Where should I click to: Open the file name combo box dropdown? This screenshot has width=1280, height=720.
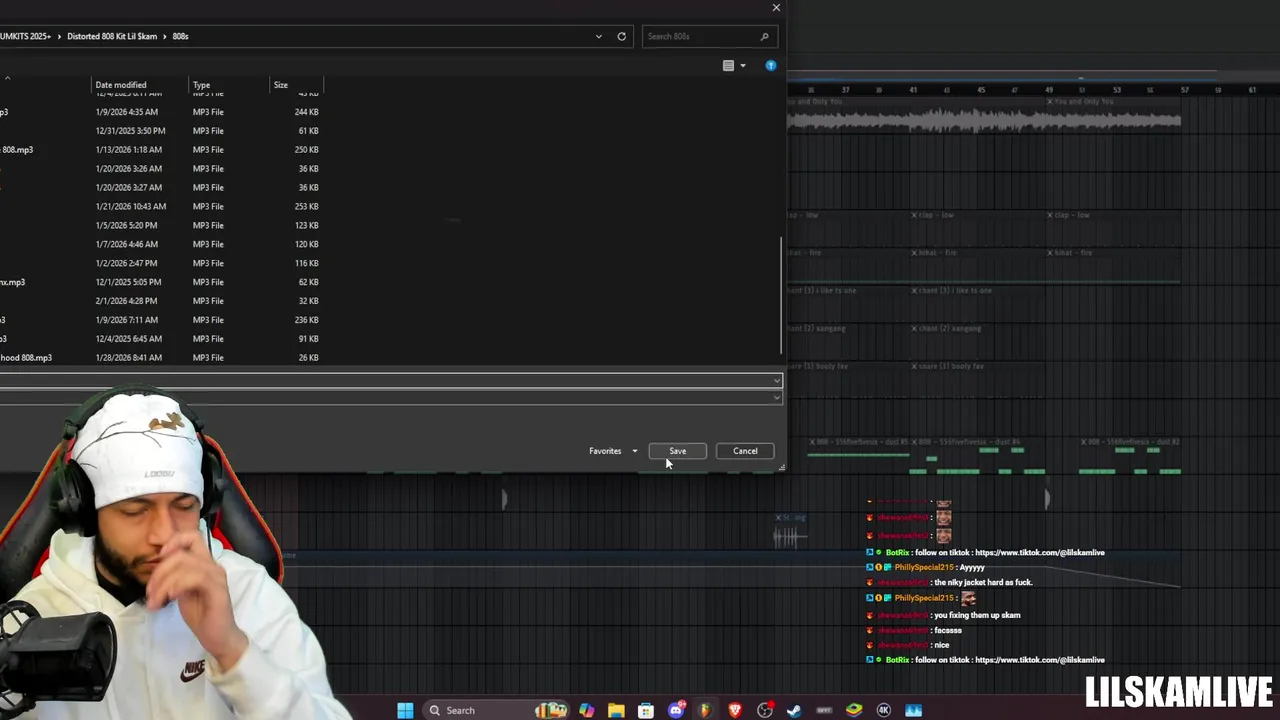pos(776,381)
